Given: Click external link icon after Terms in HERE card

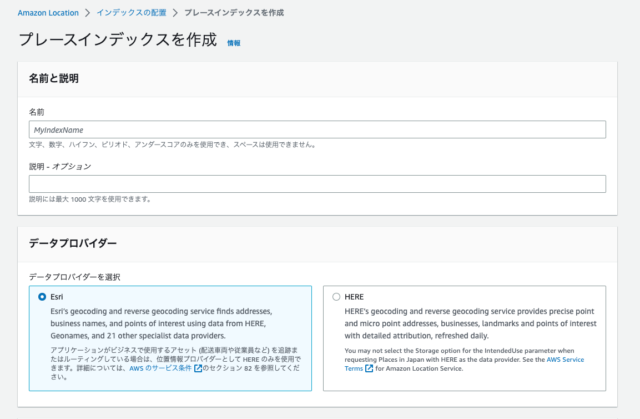Looking at the screenshot, I should tap(369, 368).
